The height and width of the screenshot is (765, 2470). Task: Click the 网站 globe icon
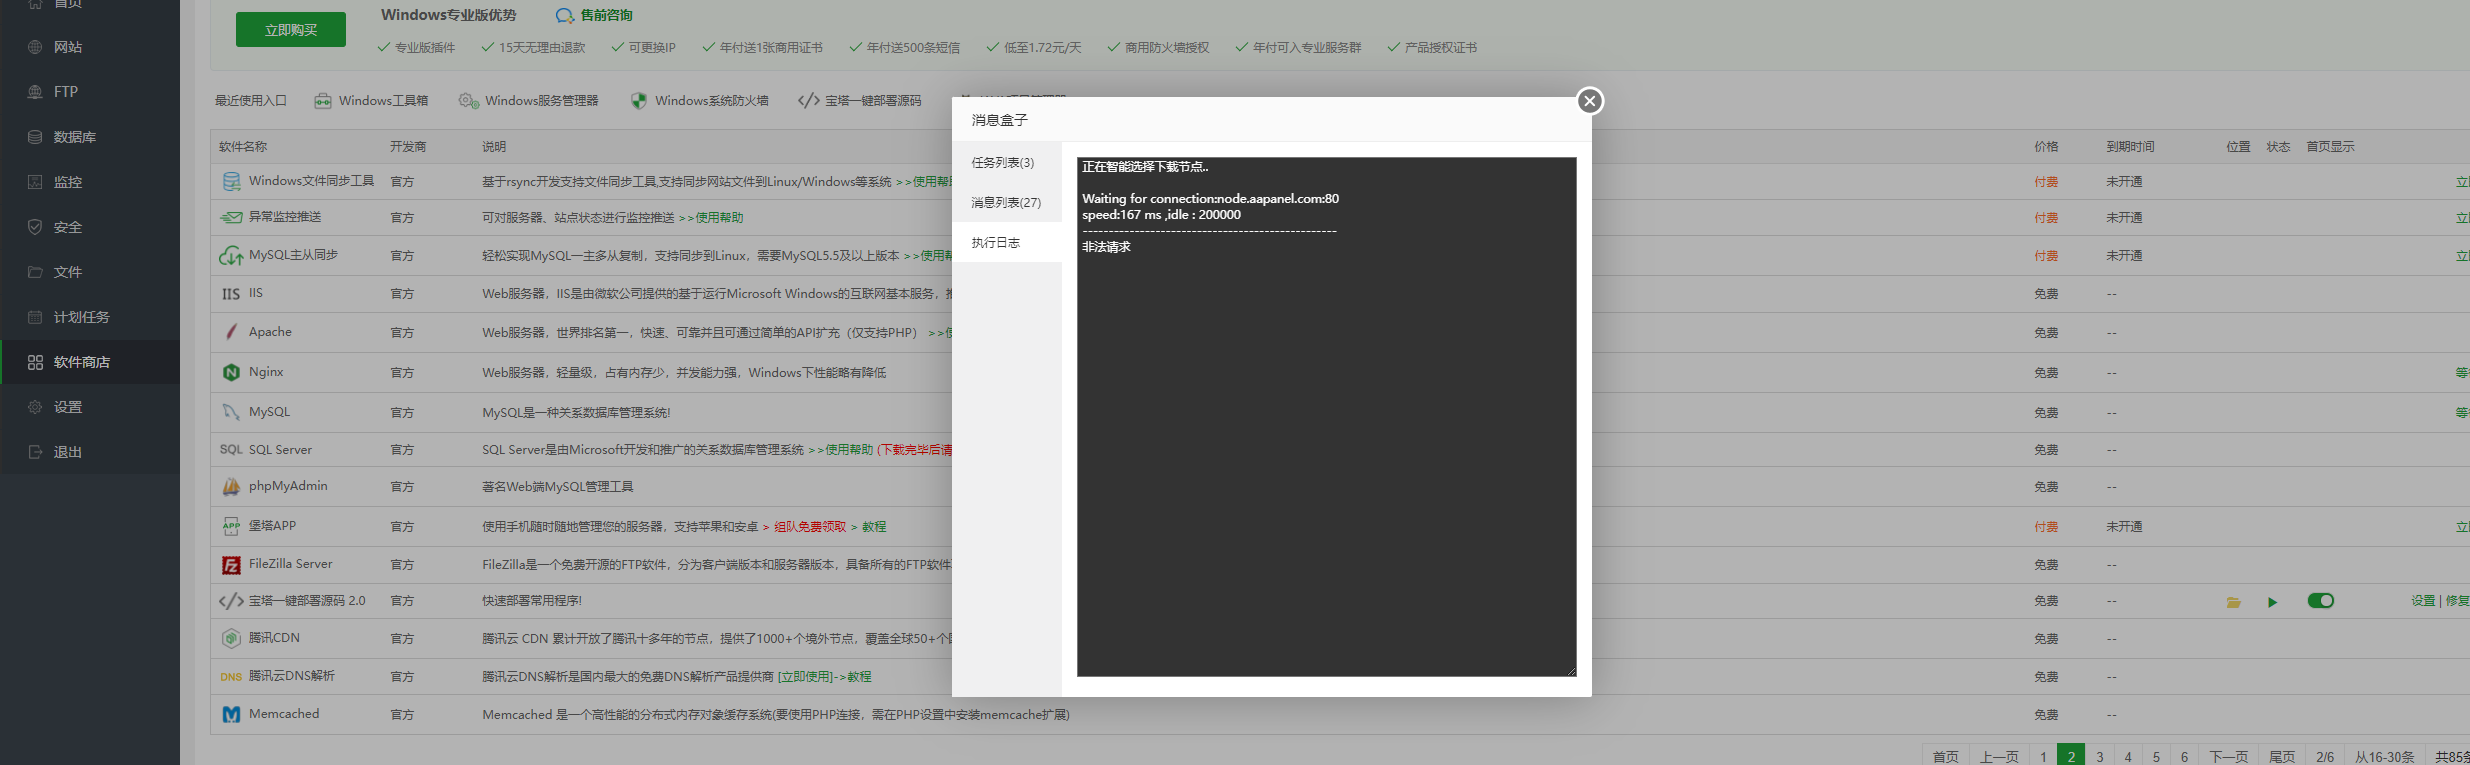coord(35,47)
